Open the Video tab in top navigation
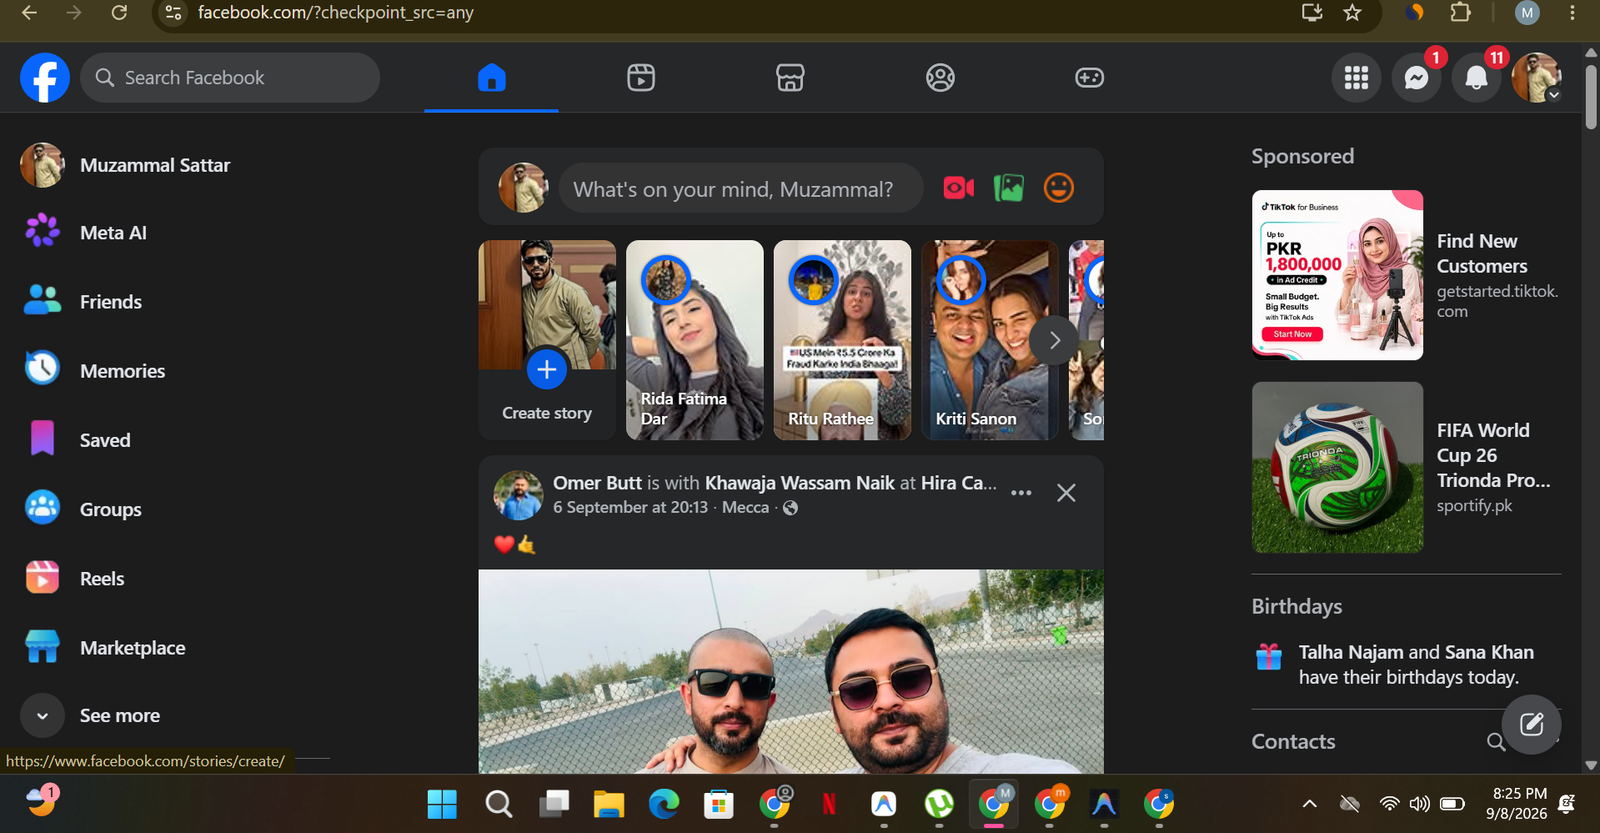Viewport: 1600px width, 833px height. (x=641, y=78)
